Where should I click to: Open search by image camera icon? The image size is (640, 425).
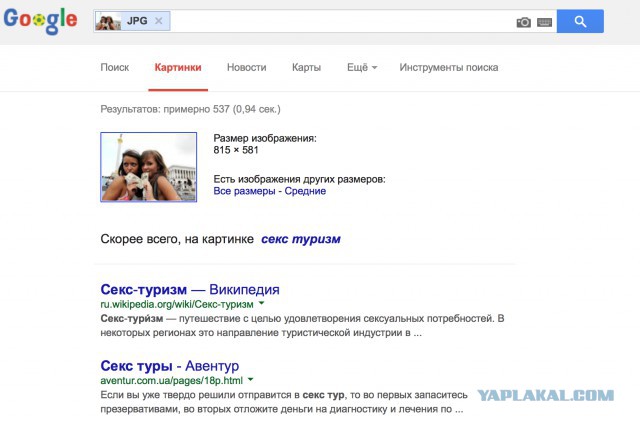coord(524,22)
